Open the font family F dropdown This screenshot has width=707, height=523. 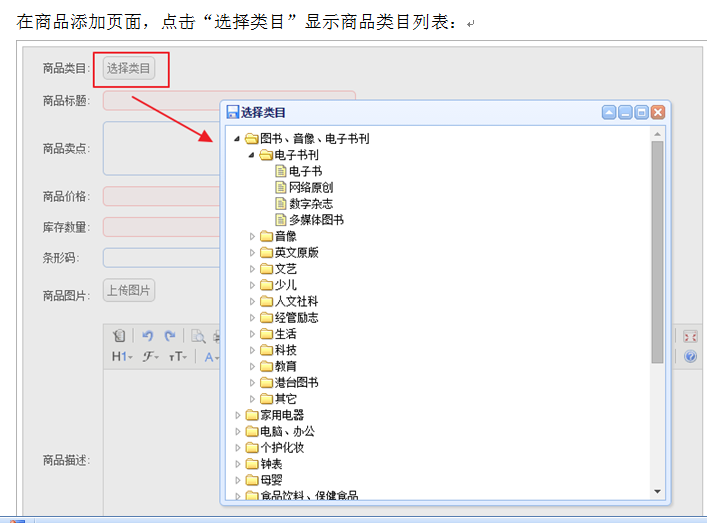pyautogui.click(x=151, y=357)
